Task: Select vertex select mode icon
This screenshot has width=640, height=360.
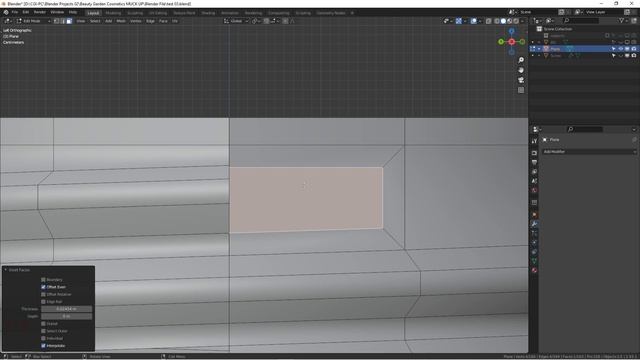Action: pos(57,21)
